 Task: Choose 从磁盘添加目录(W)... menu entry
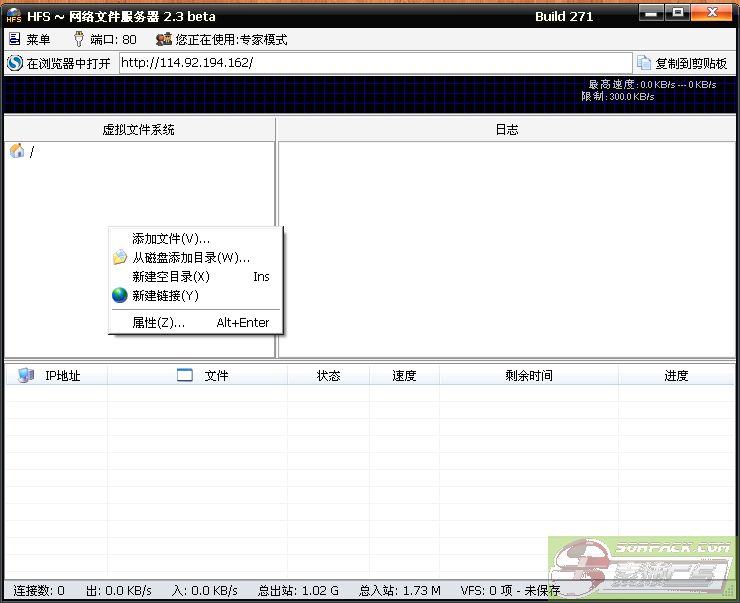[190, 258]
